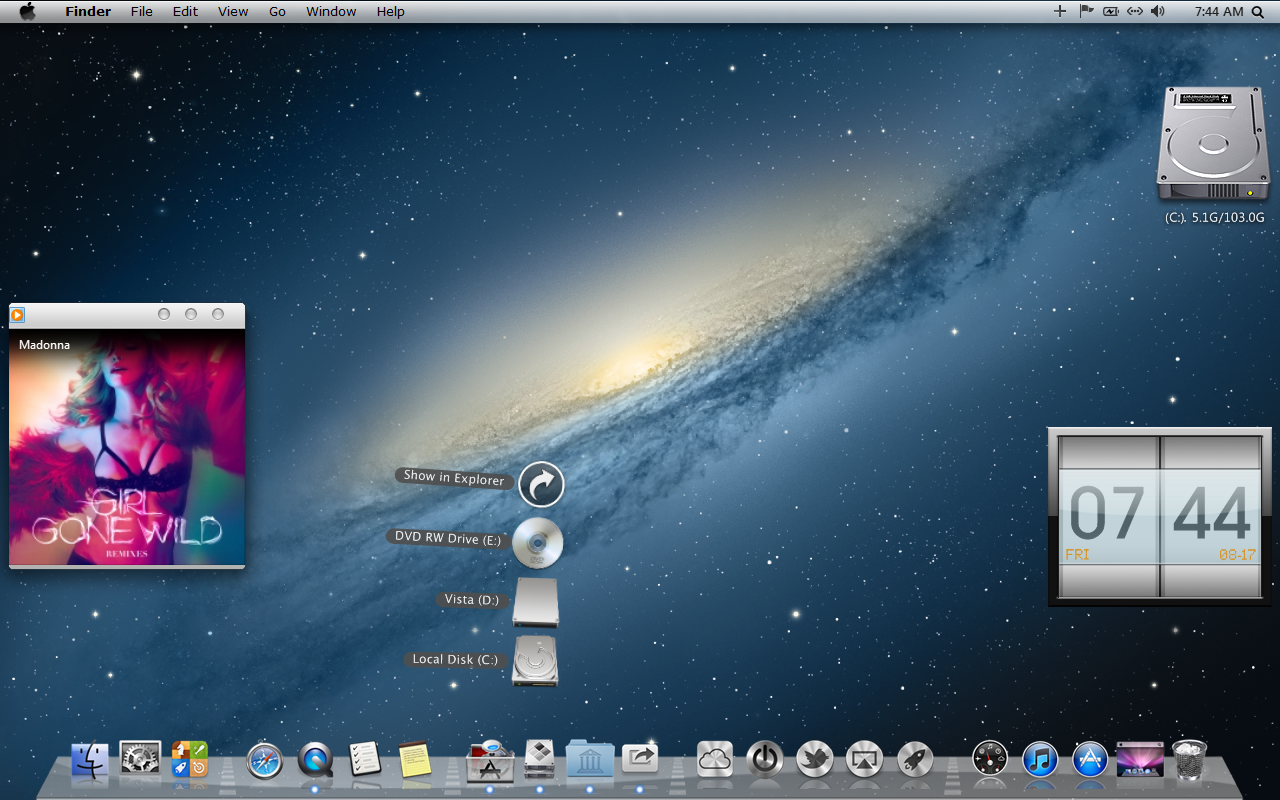Launch Safari compass icon in dock

click(265, 761)
